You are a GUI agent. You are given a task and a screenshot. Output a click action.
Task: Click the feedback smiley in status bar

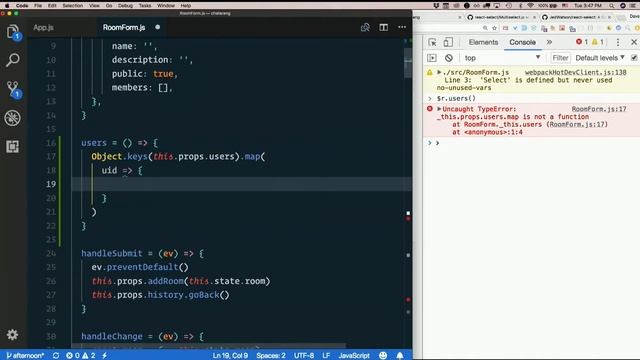(x=383, y=356)
